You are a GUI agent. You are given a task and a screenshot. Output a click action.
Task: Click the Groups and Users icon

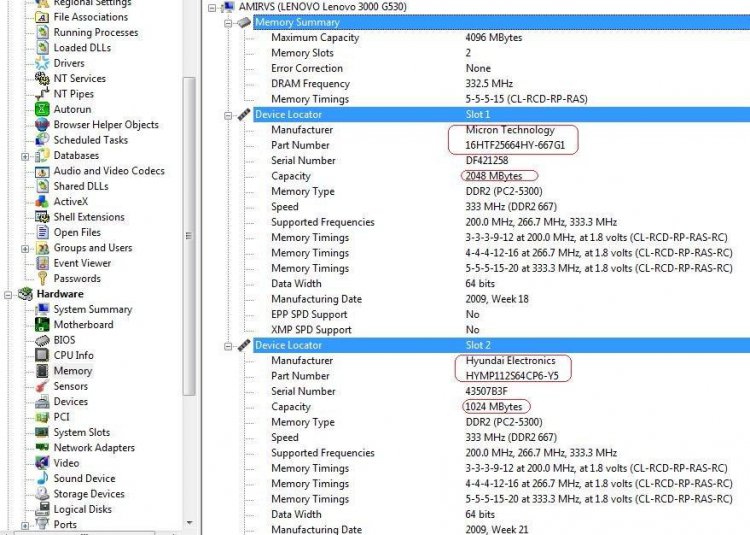pos(42,248)
